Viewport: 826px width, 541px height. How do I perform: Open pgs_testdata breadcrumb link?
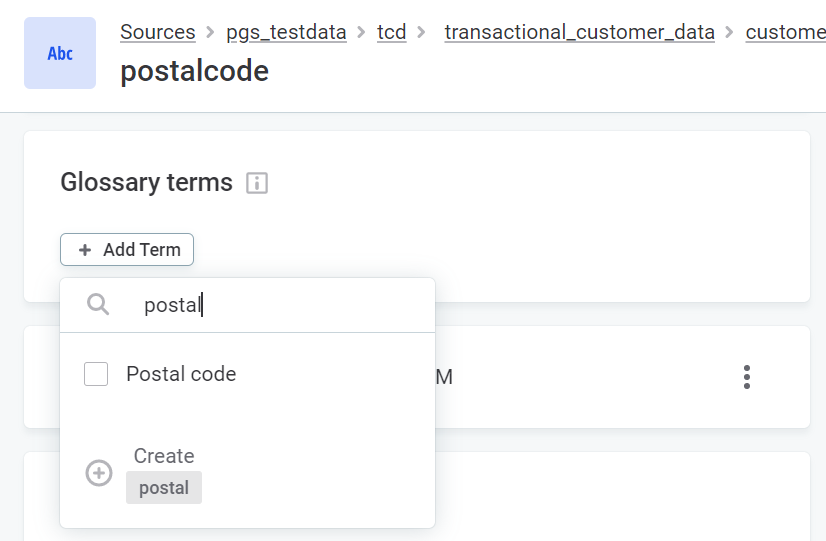(x=287, y=32)
